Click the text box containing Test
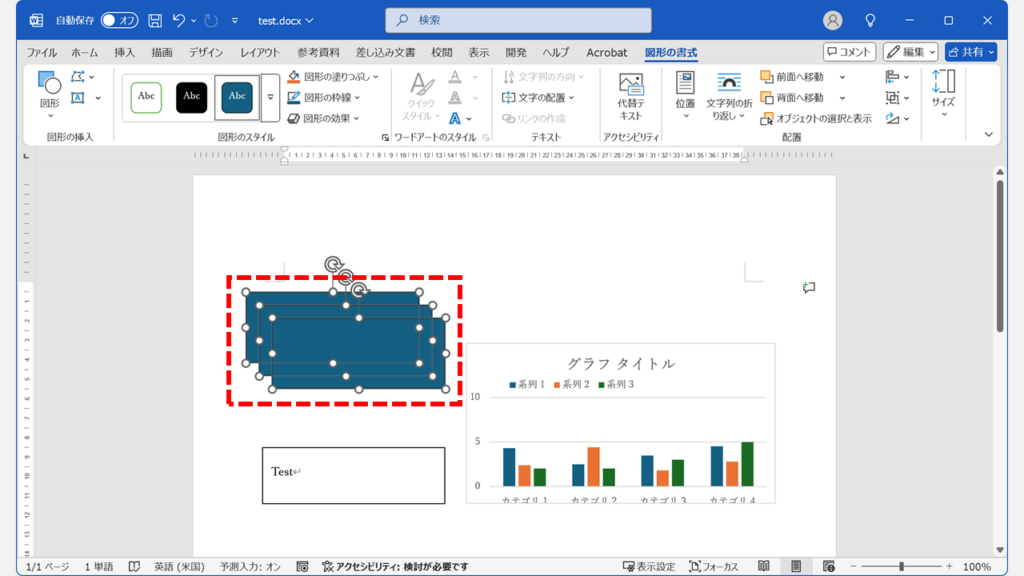The height and width of the screenshot is (576, 1024). click(x=353, y=475)
